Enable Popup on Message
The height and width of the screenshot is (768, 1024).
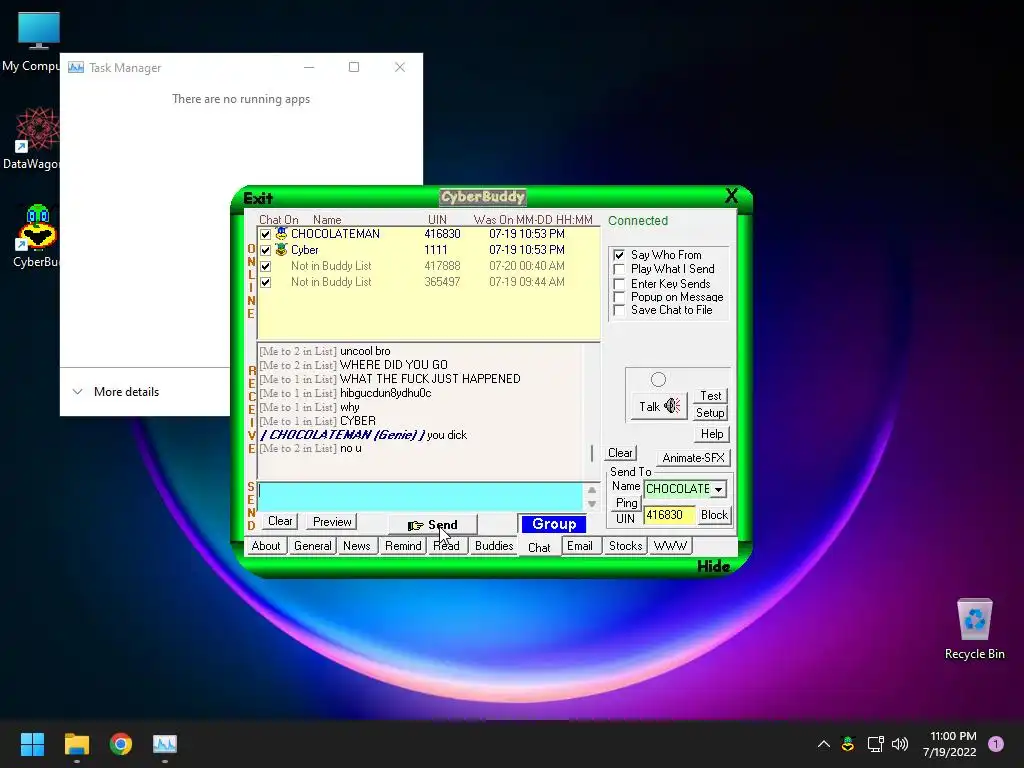click(x=619, y=297)
